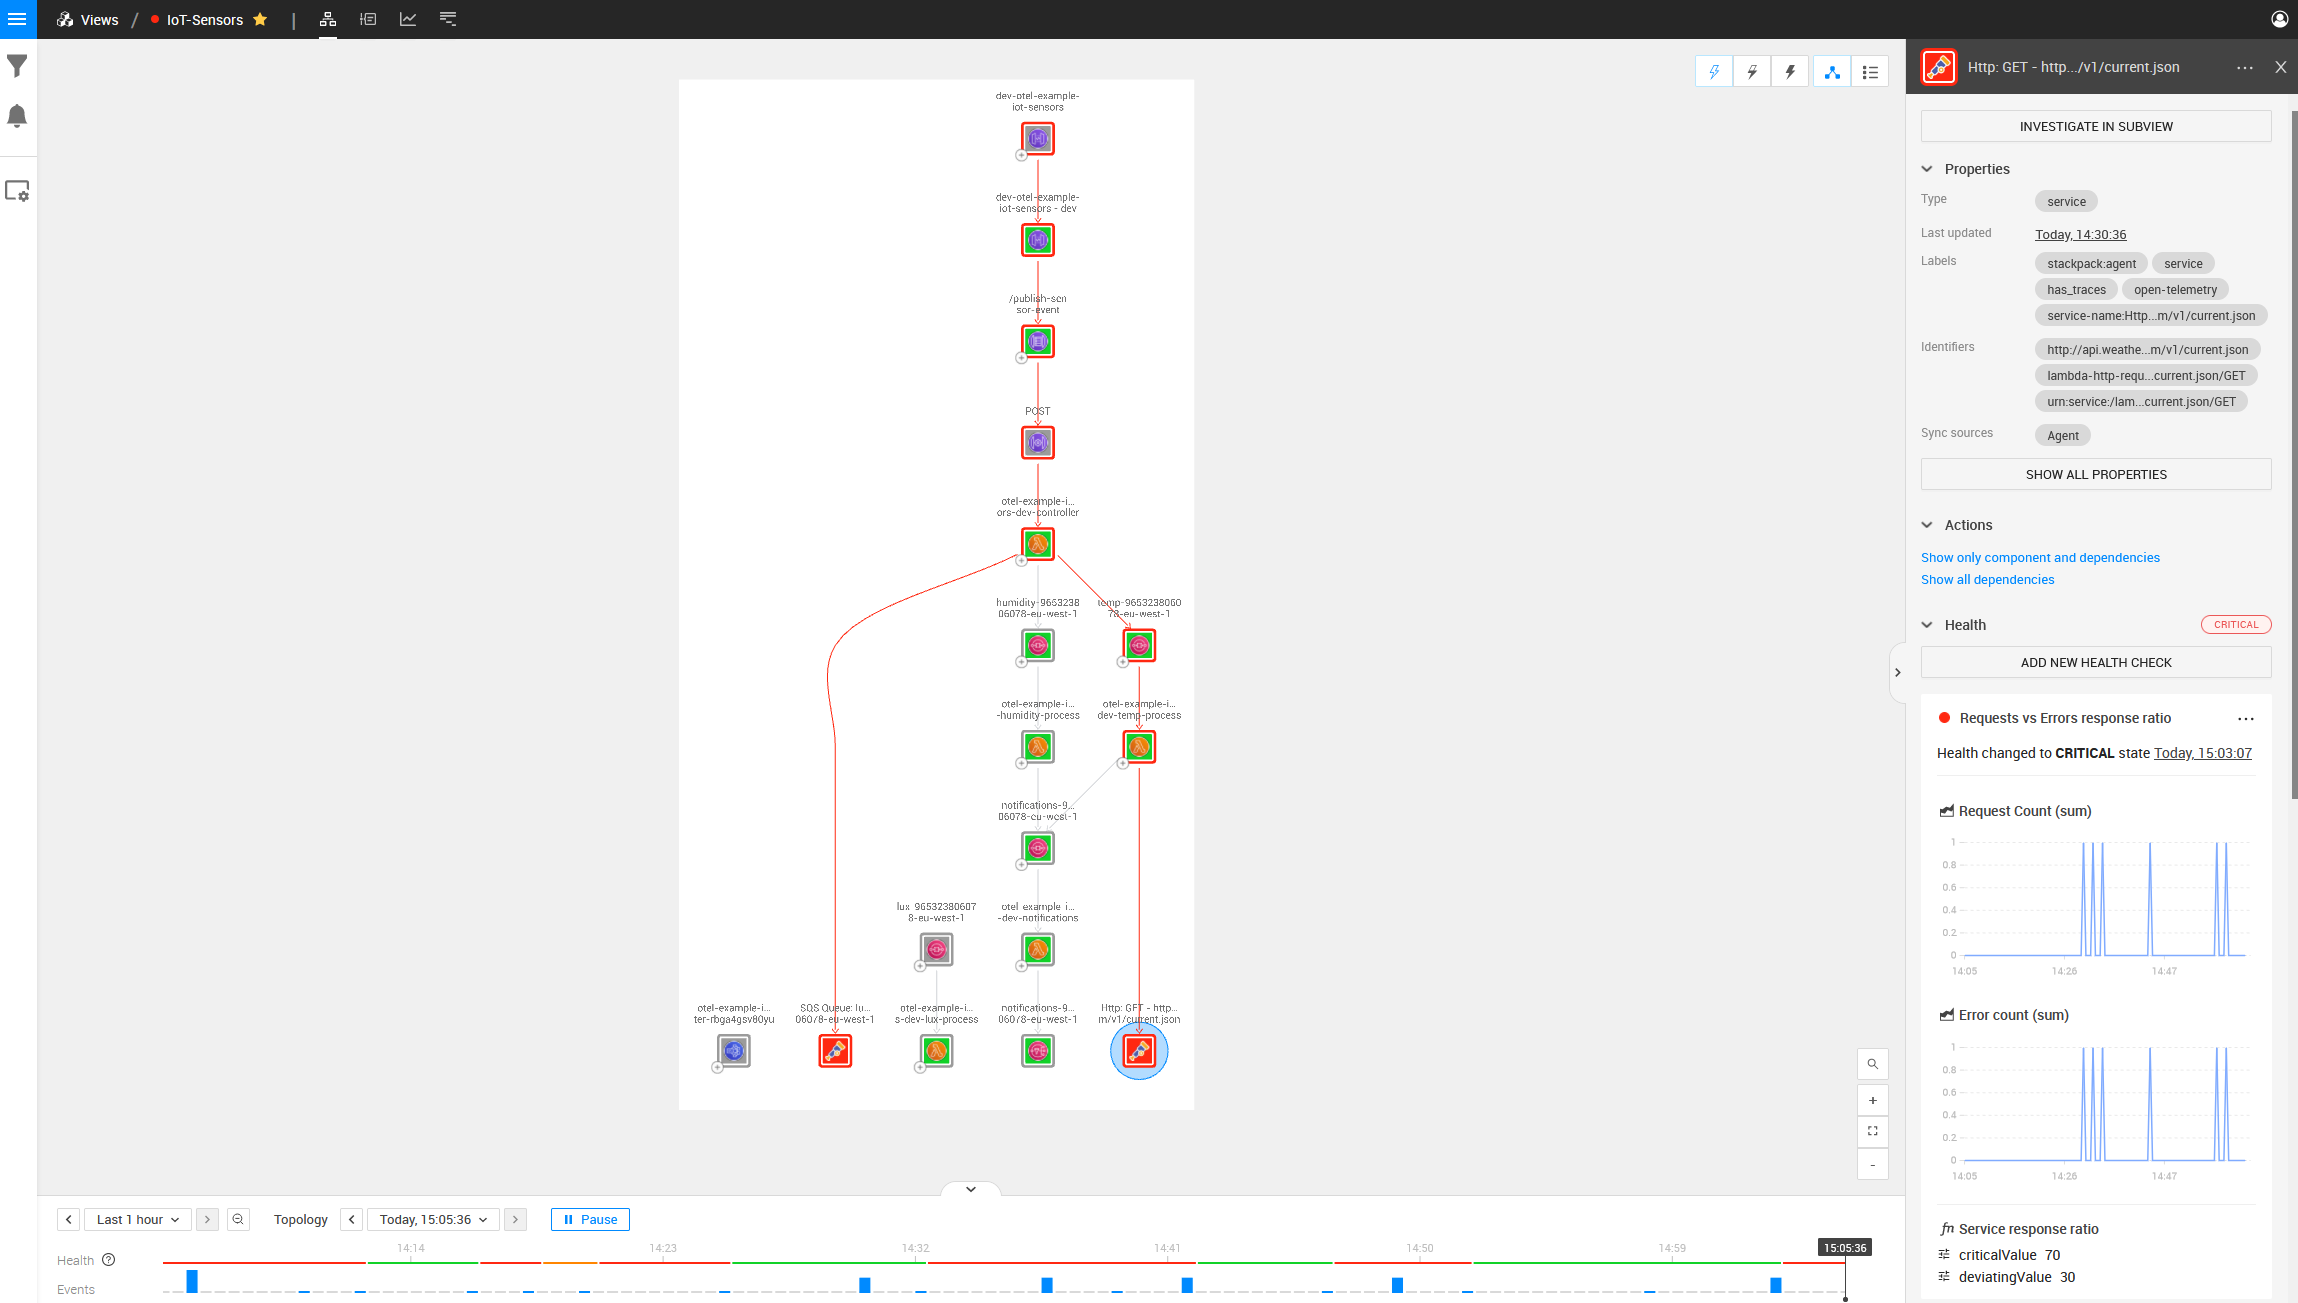2298x1303 pixels.
Task: Click the INVESTIGATE IN SUBVIEW button
Action: (x=2094, y=126)
